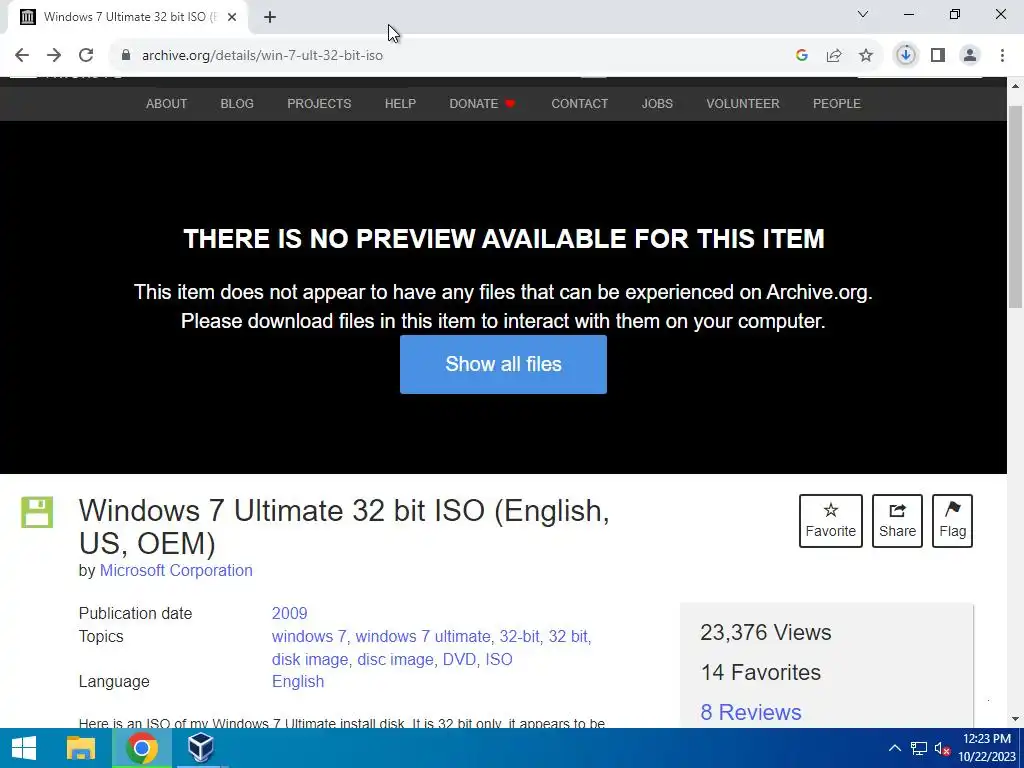Open the 32-bit topic link
1024x768 pixels.
tap(520, 637)
